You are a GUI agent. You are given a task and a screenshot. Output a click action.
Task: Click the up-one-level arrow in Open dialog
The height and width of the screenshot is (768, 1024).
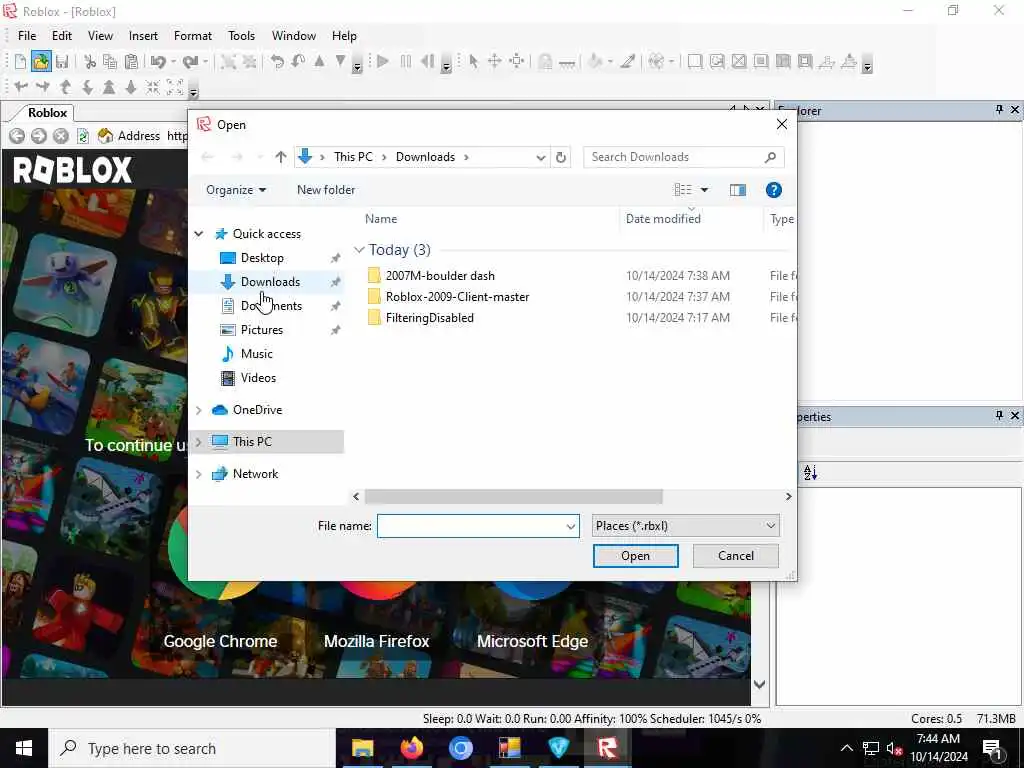(281, 157)
